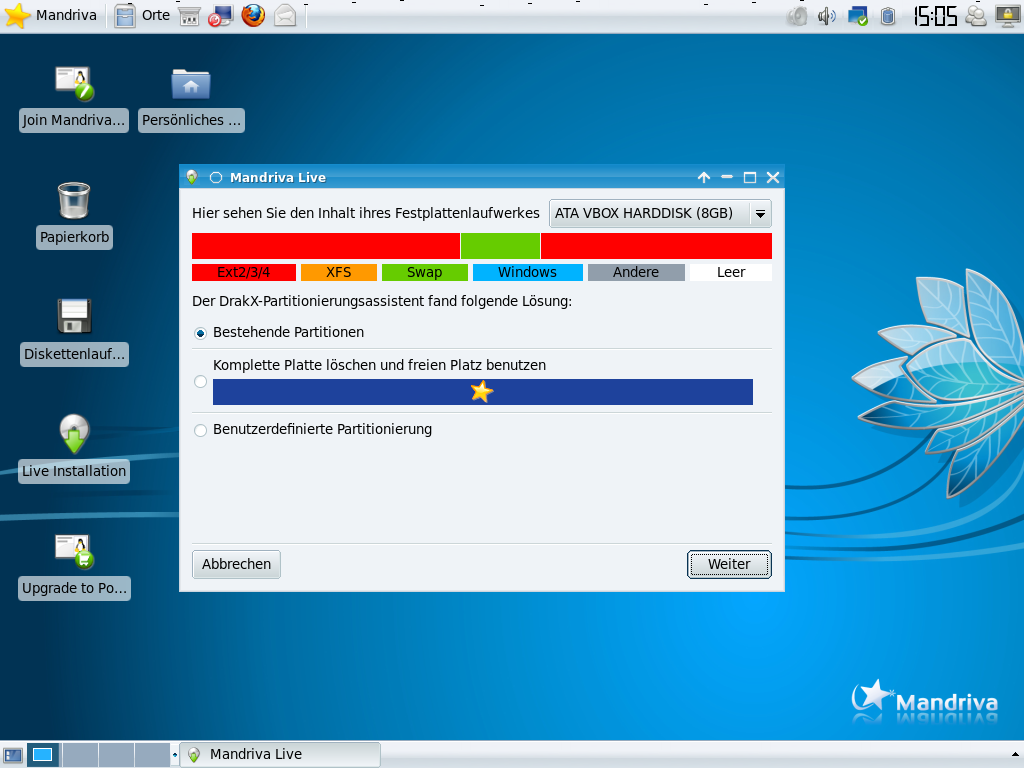Screen dimensions: 1024x768
Task: Click the green Swap color swatch in the legend
Action: 424,271
